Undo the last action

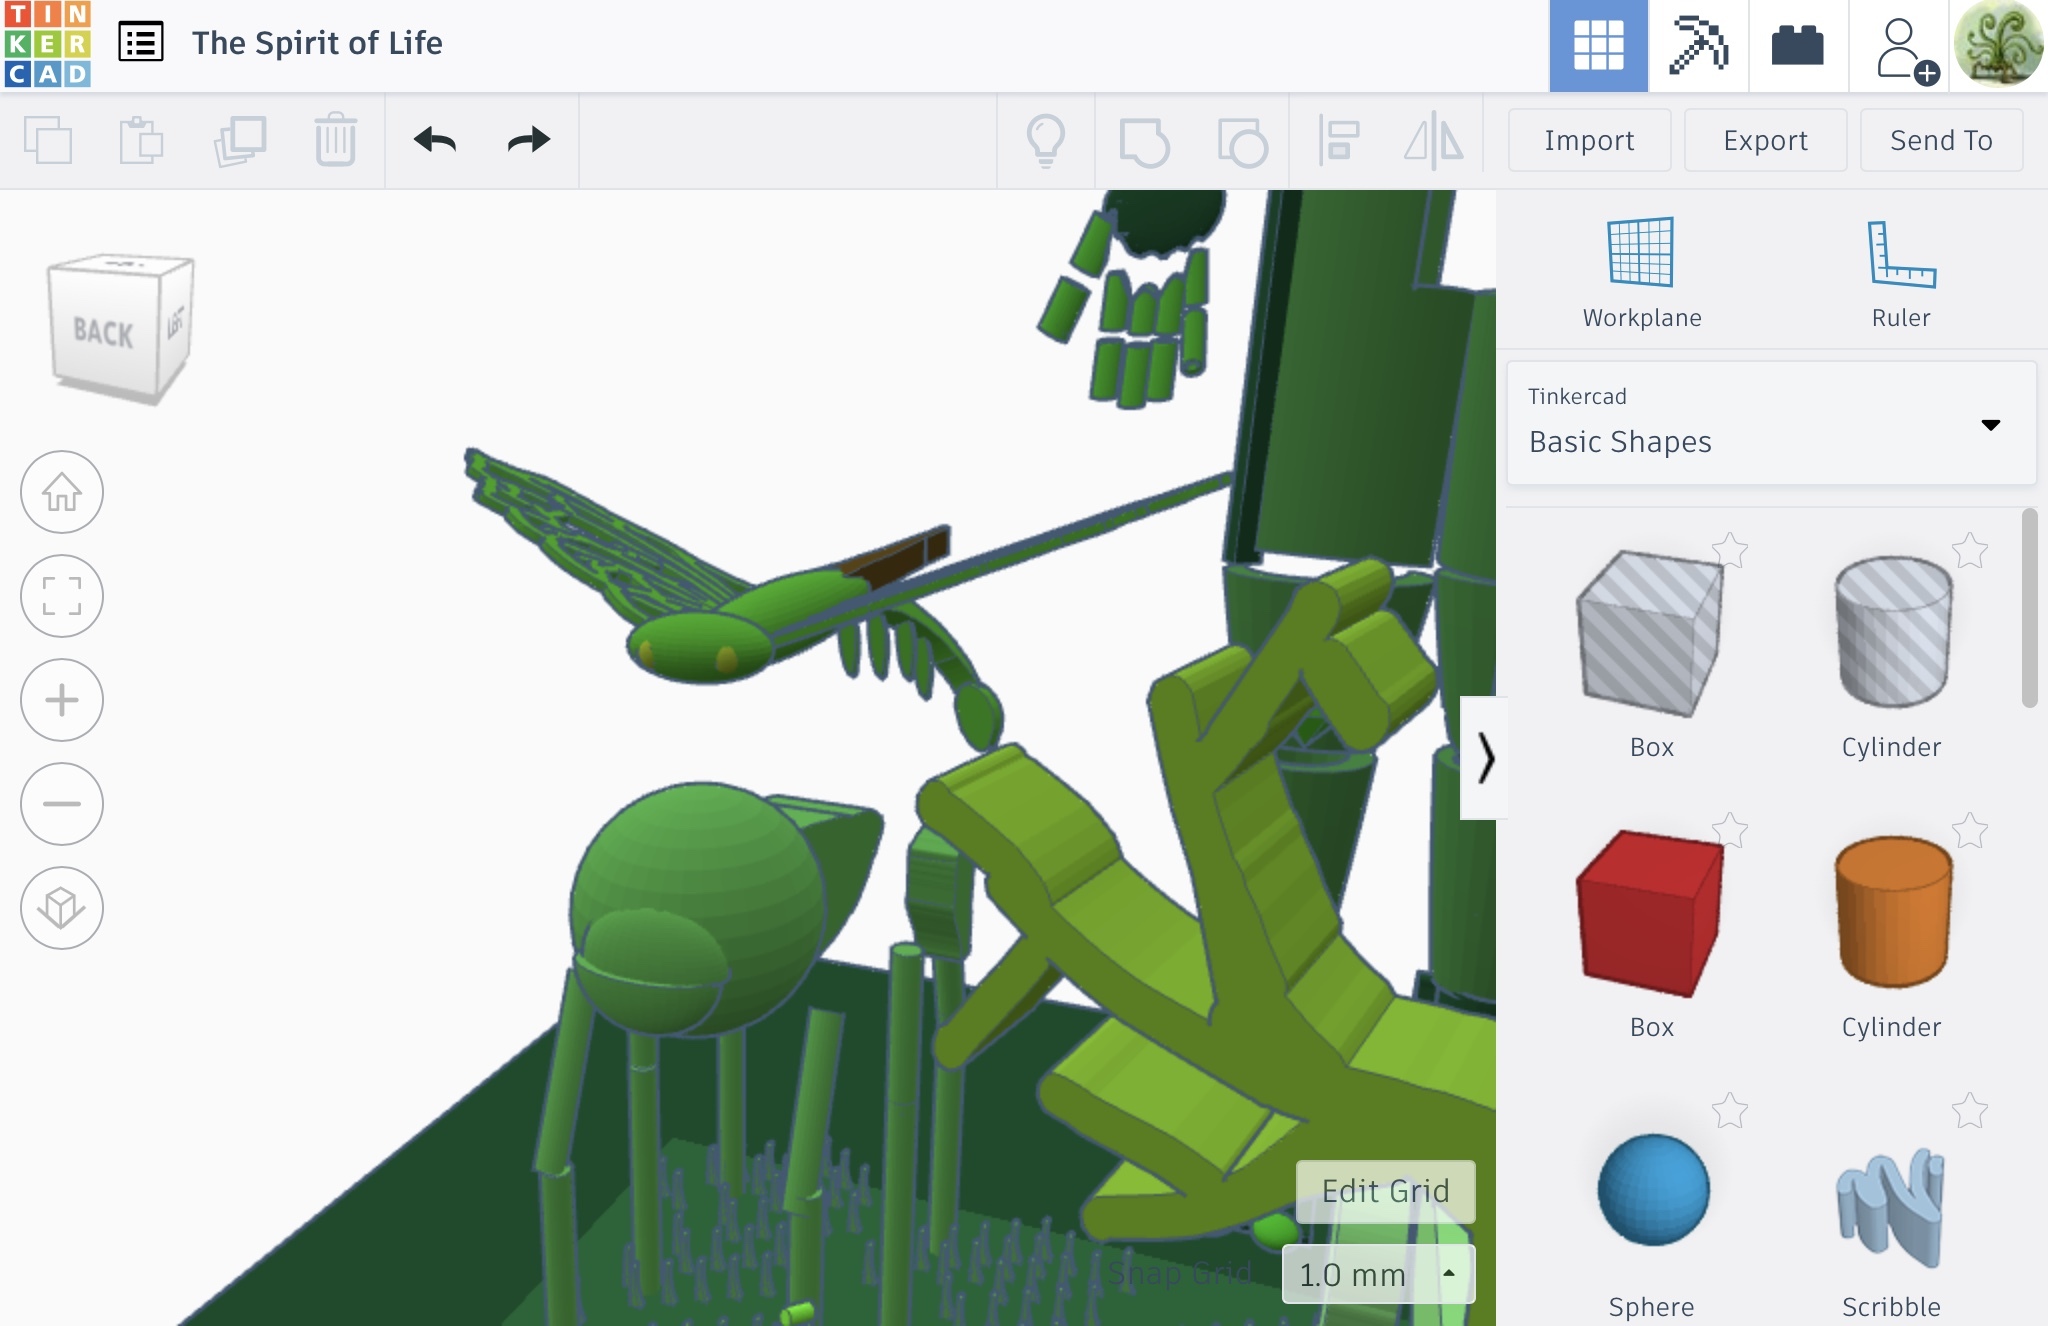(435, 140)
